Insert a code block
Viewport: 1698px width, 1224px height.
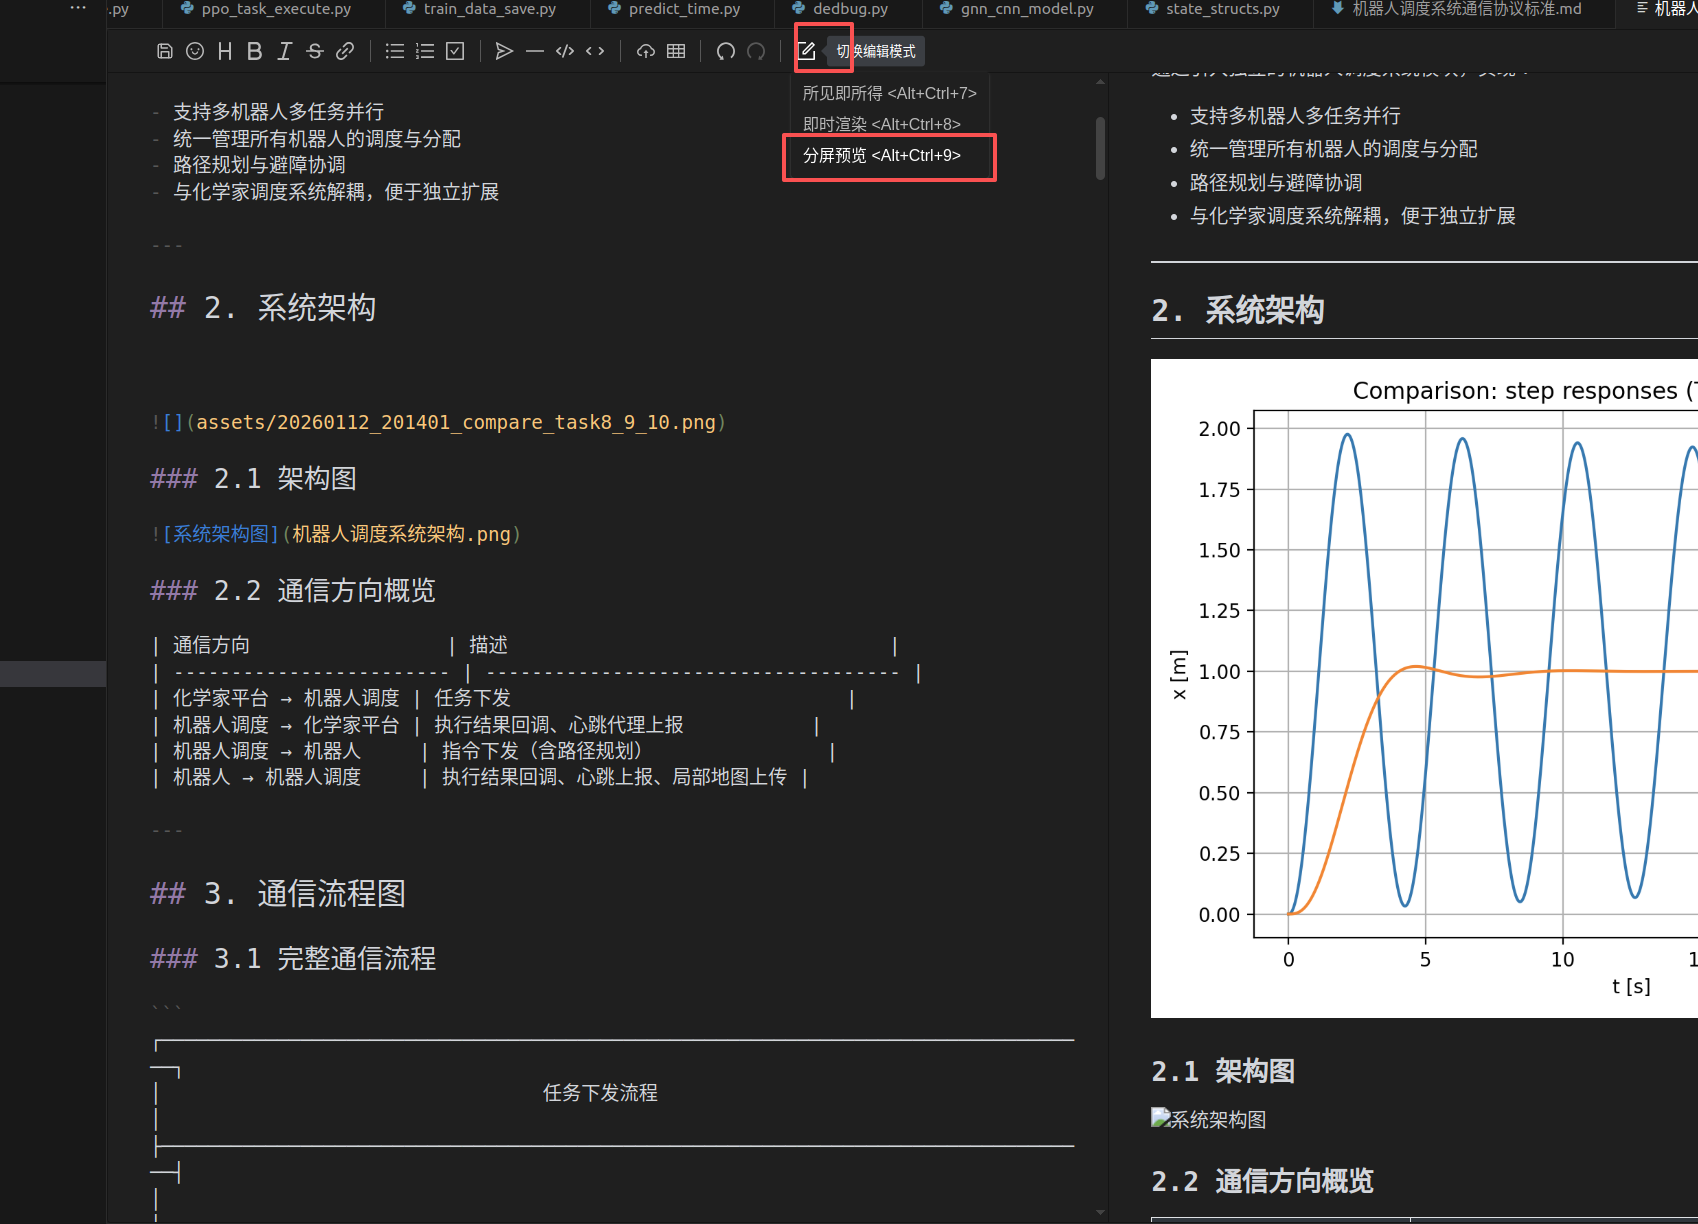click(565, 51)
